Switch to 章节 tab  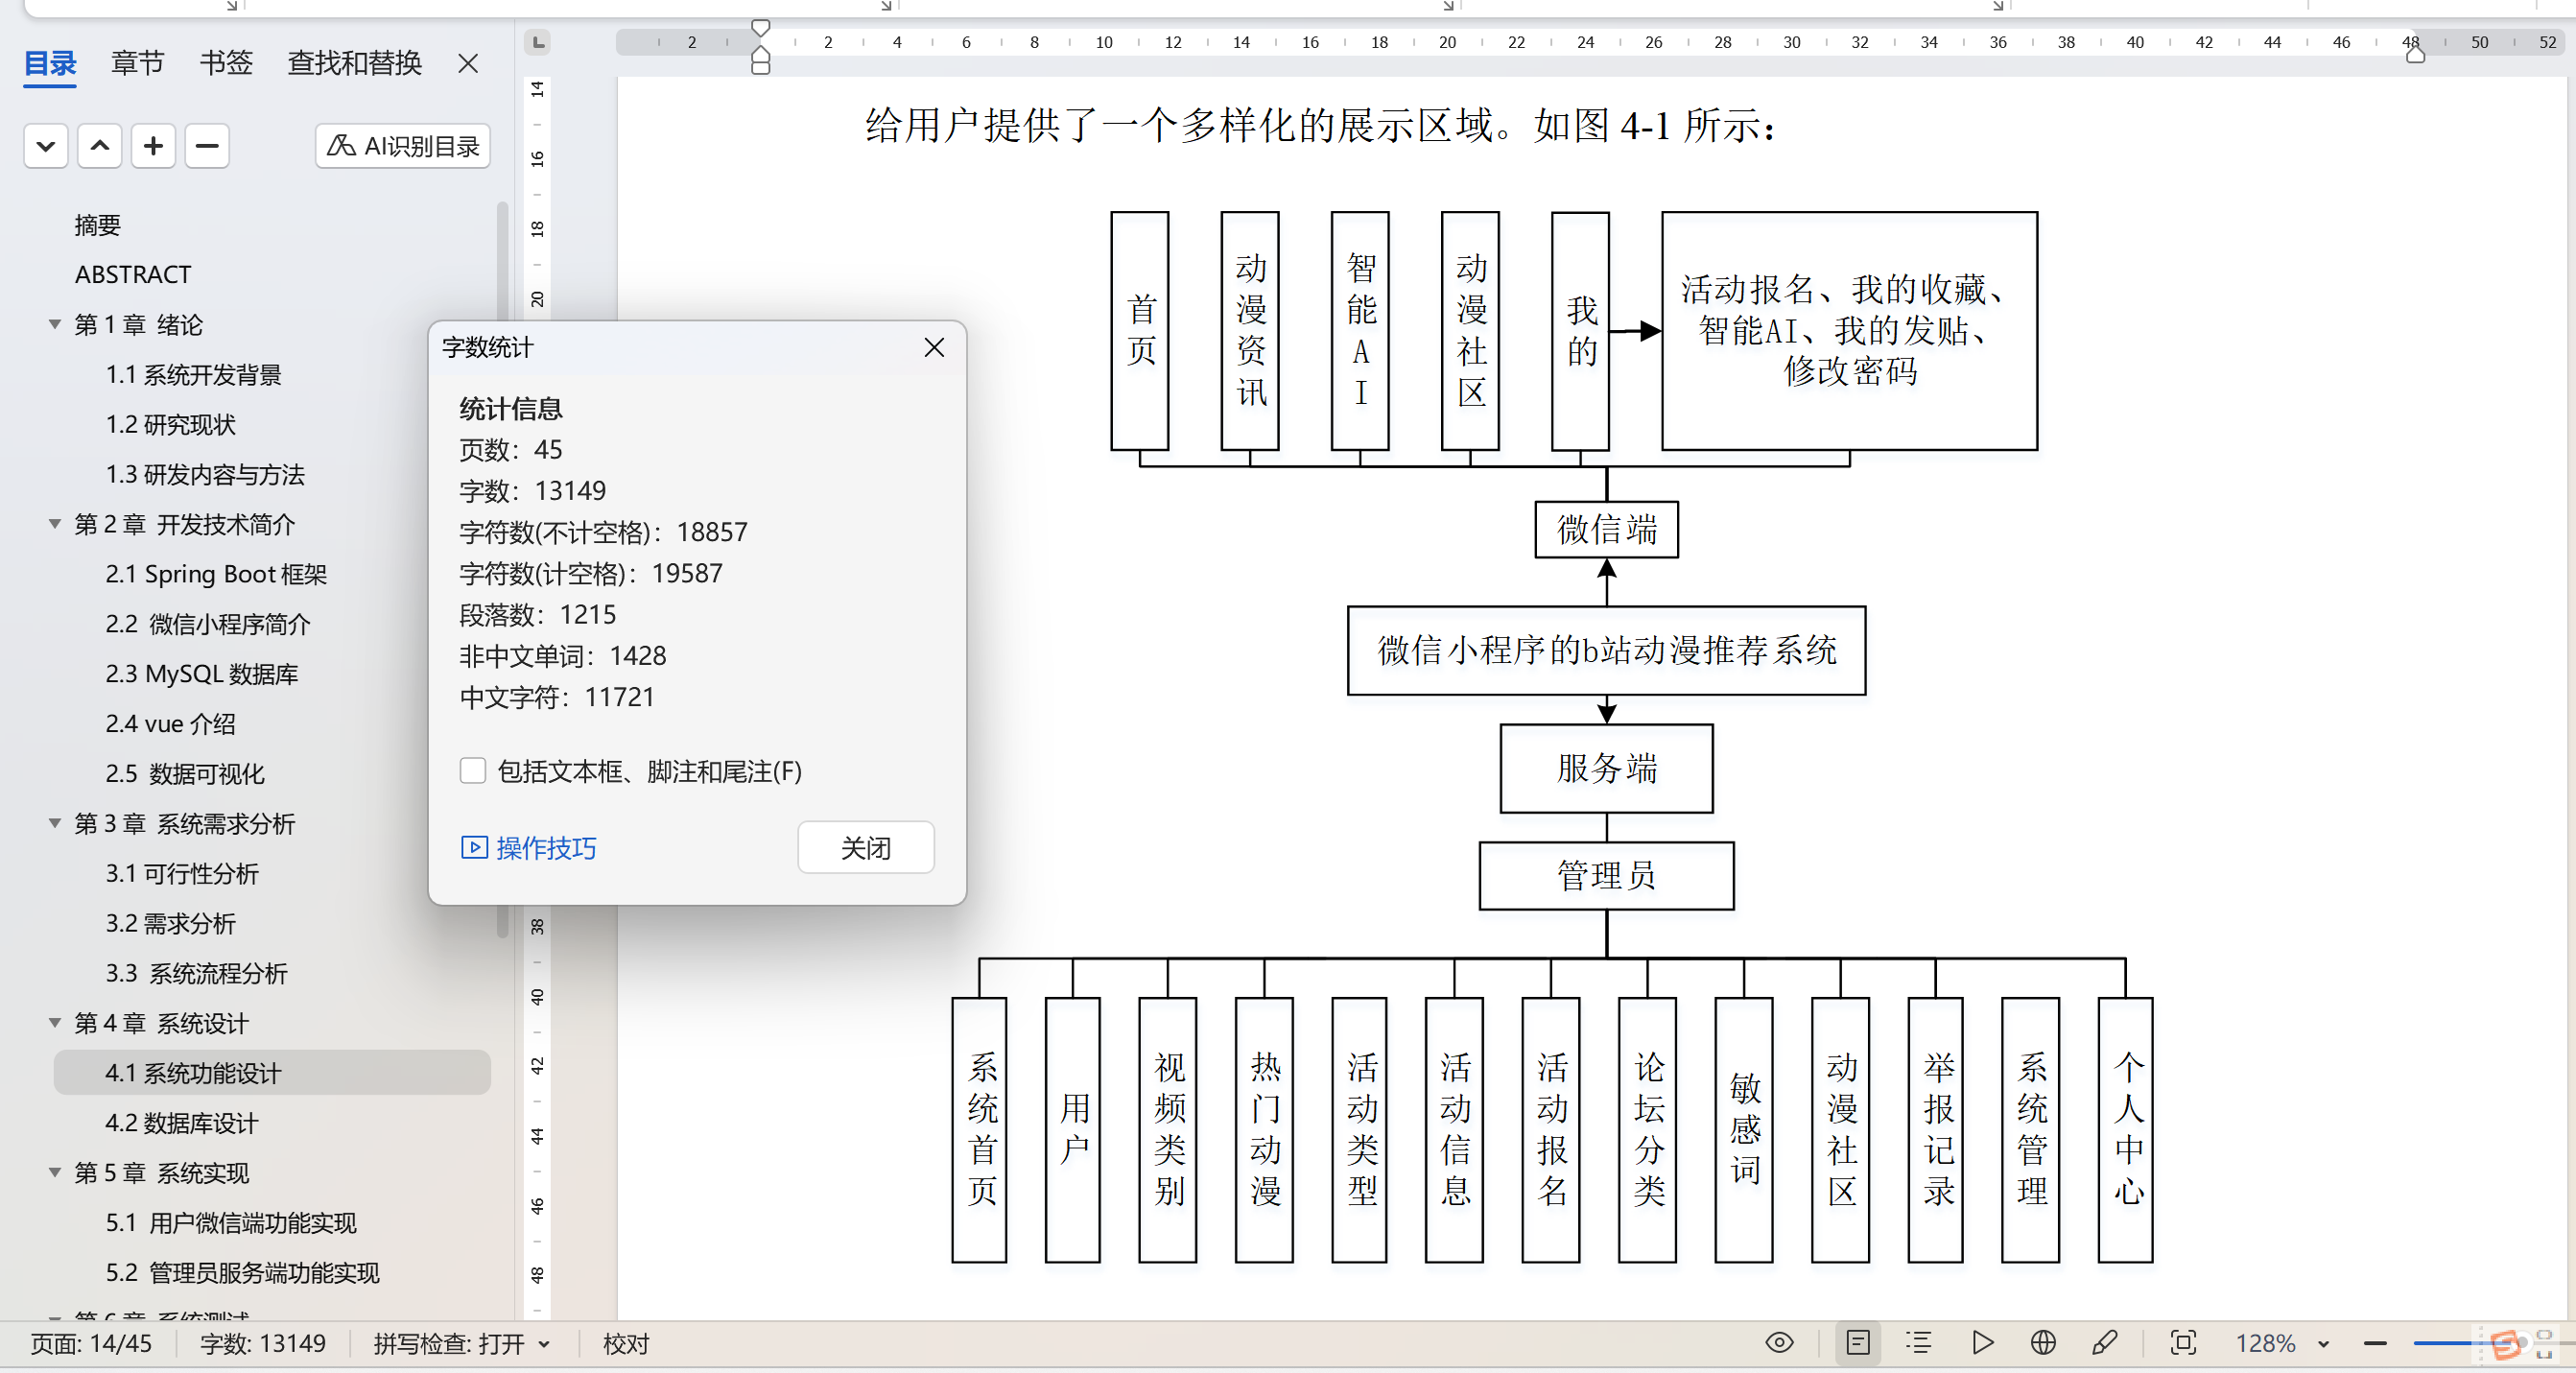coord(137,63)
